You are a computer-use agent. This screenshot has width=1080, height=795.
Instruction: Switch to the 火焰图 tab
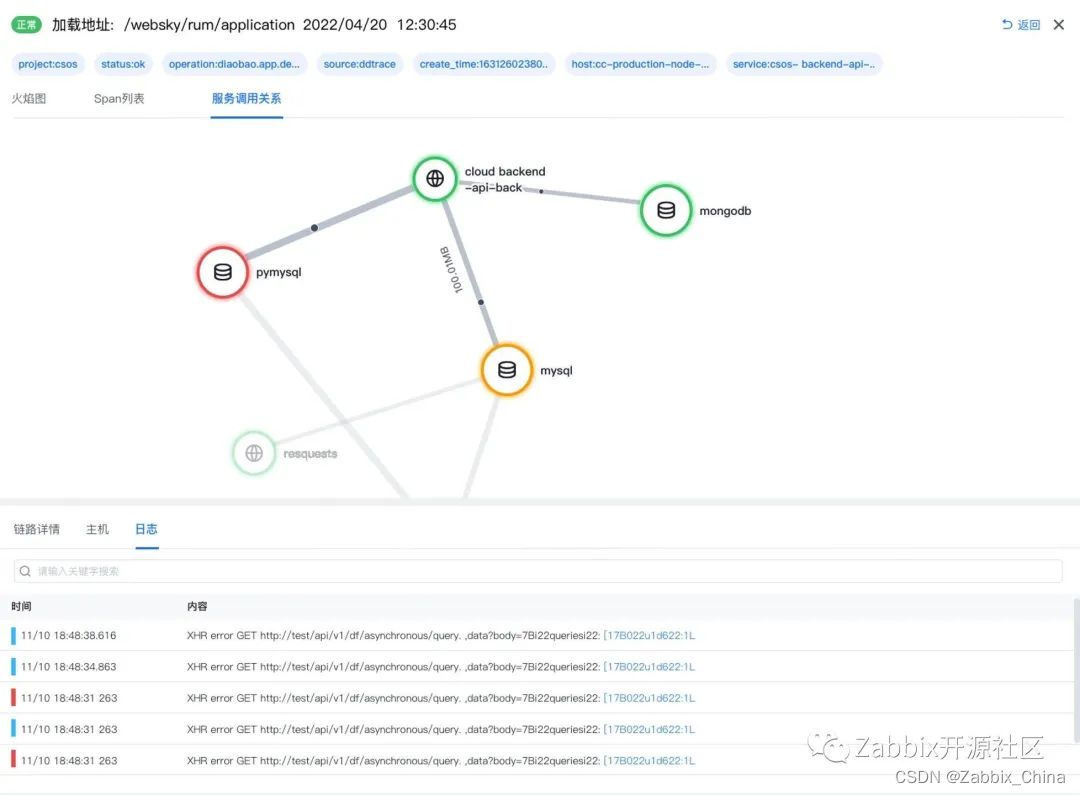[29, 99]
